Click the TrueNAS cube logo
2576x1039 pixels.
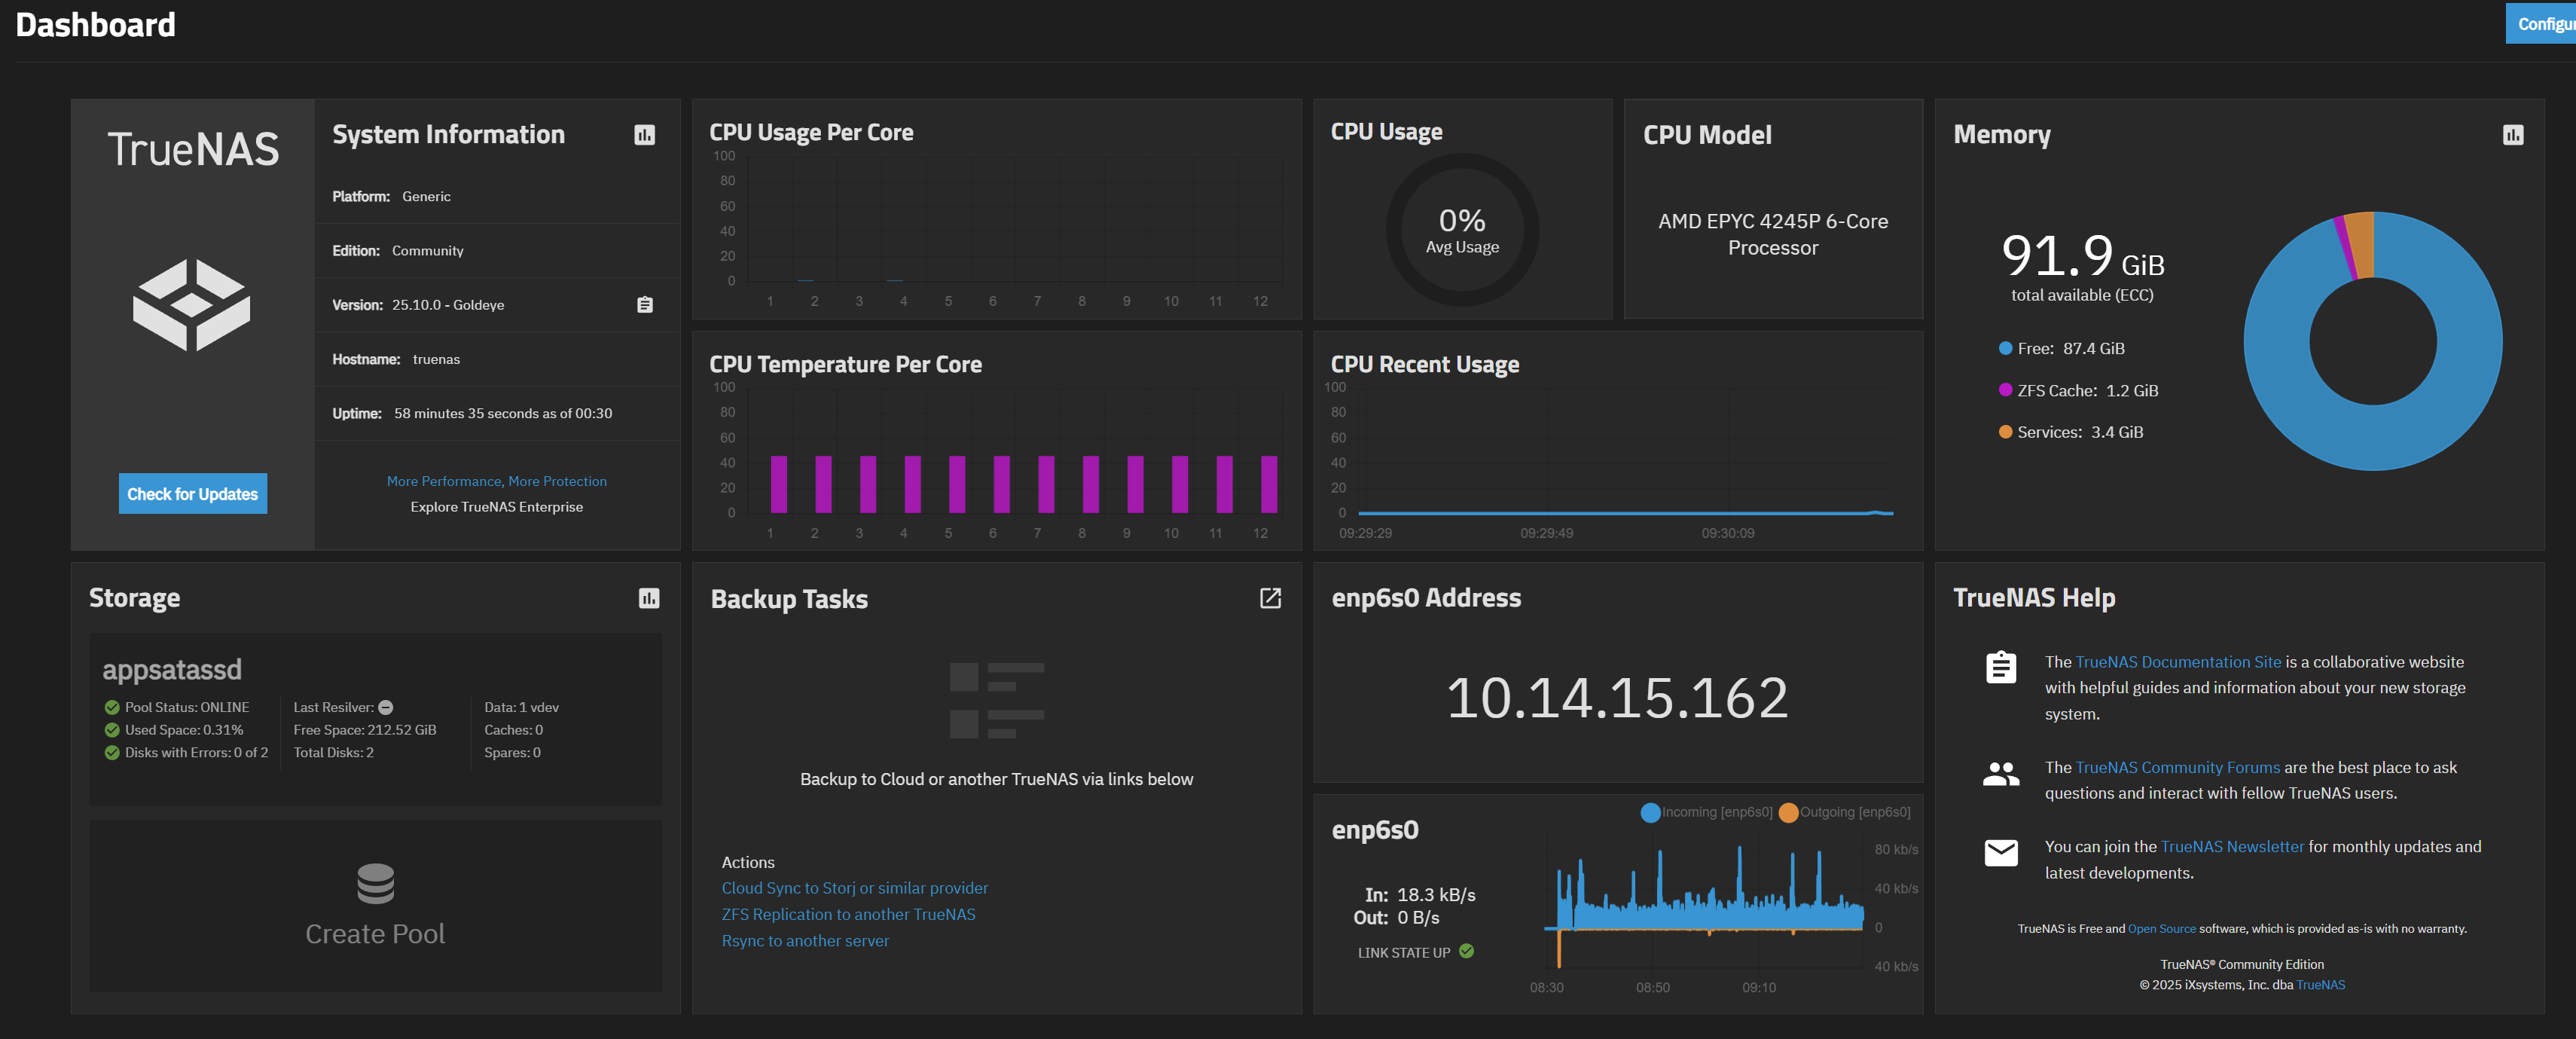(192, 305)
